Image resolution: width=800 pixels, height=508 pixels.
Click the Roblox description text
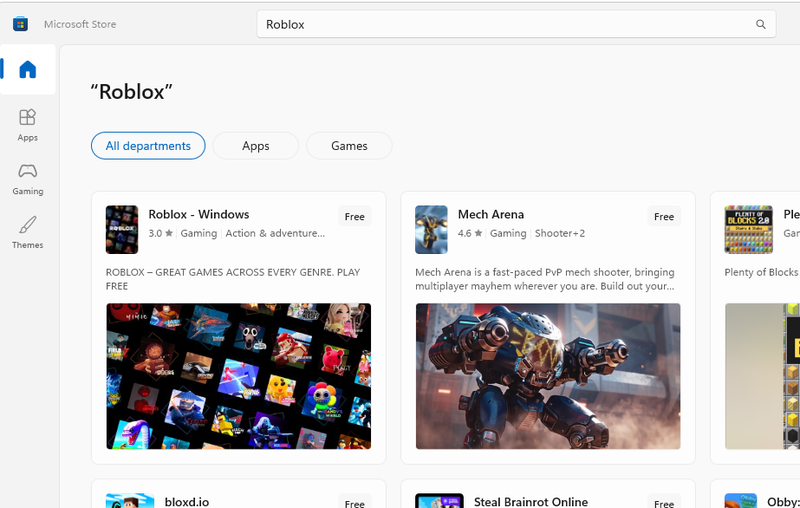[233, 279]
